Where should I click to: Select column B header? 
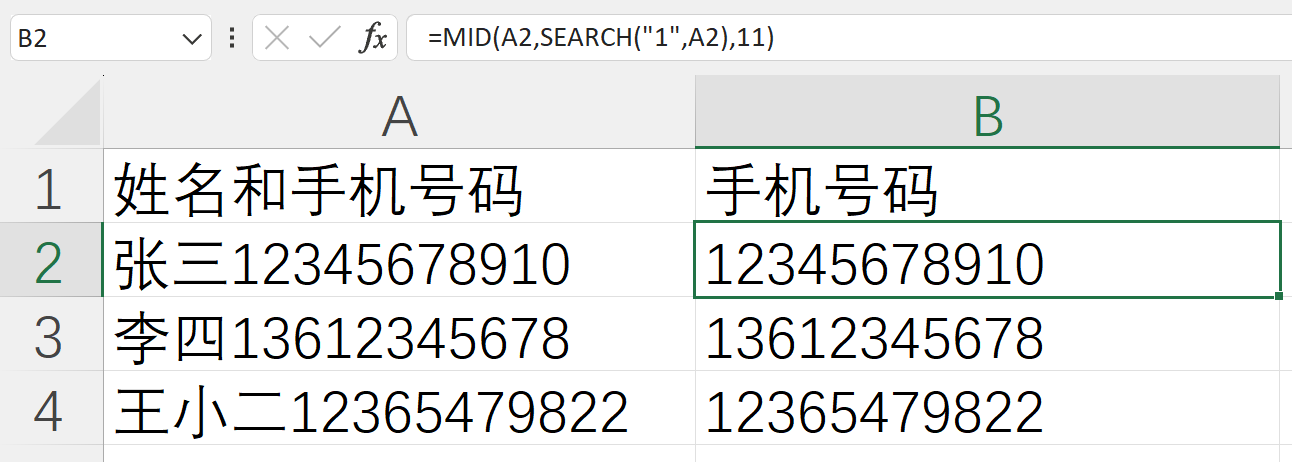[987, 114]
